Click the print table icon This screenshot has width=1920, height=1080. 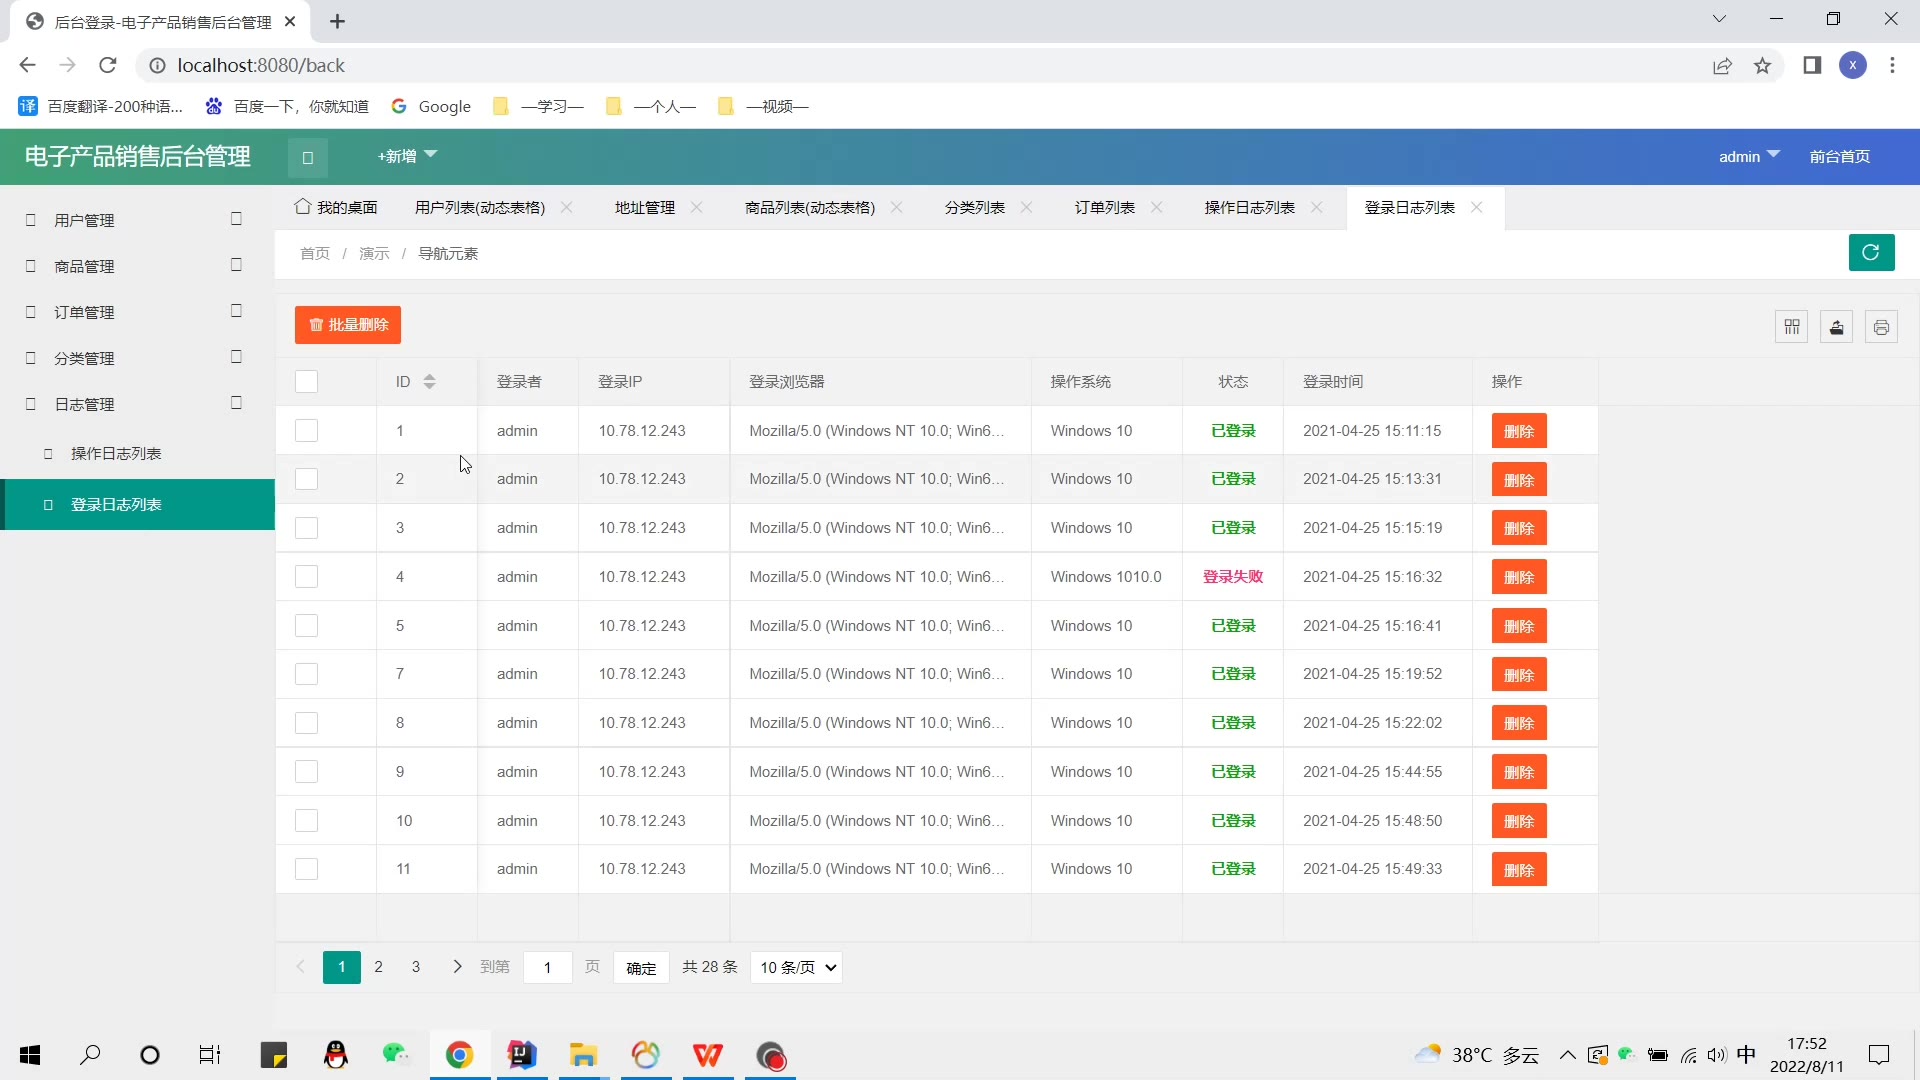pyautogui.click(x=1881, y=327)
